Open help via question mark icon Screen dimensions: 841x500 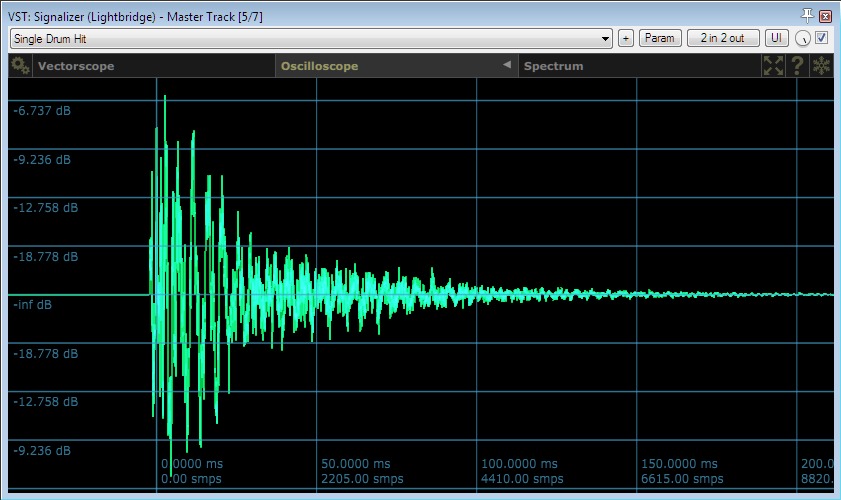797,66
